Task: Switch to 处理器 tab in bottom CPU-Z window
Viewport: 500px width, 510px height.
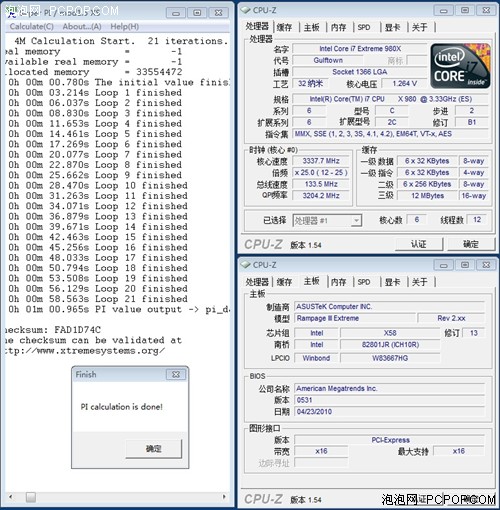Action: coord(257,282)
